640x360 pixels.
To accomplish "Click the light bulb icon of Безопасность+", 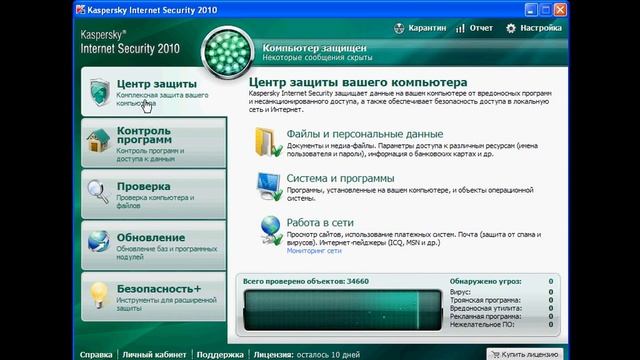I will 98,294.
